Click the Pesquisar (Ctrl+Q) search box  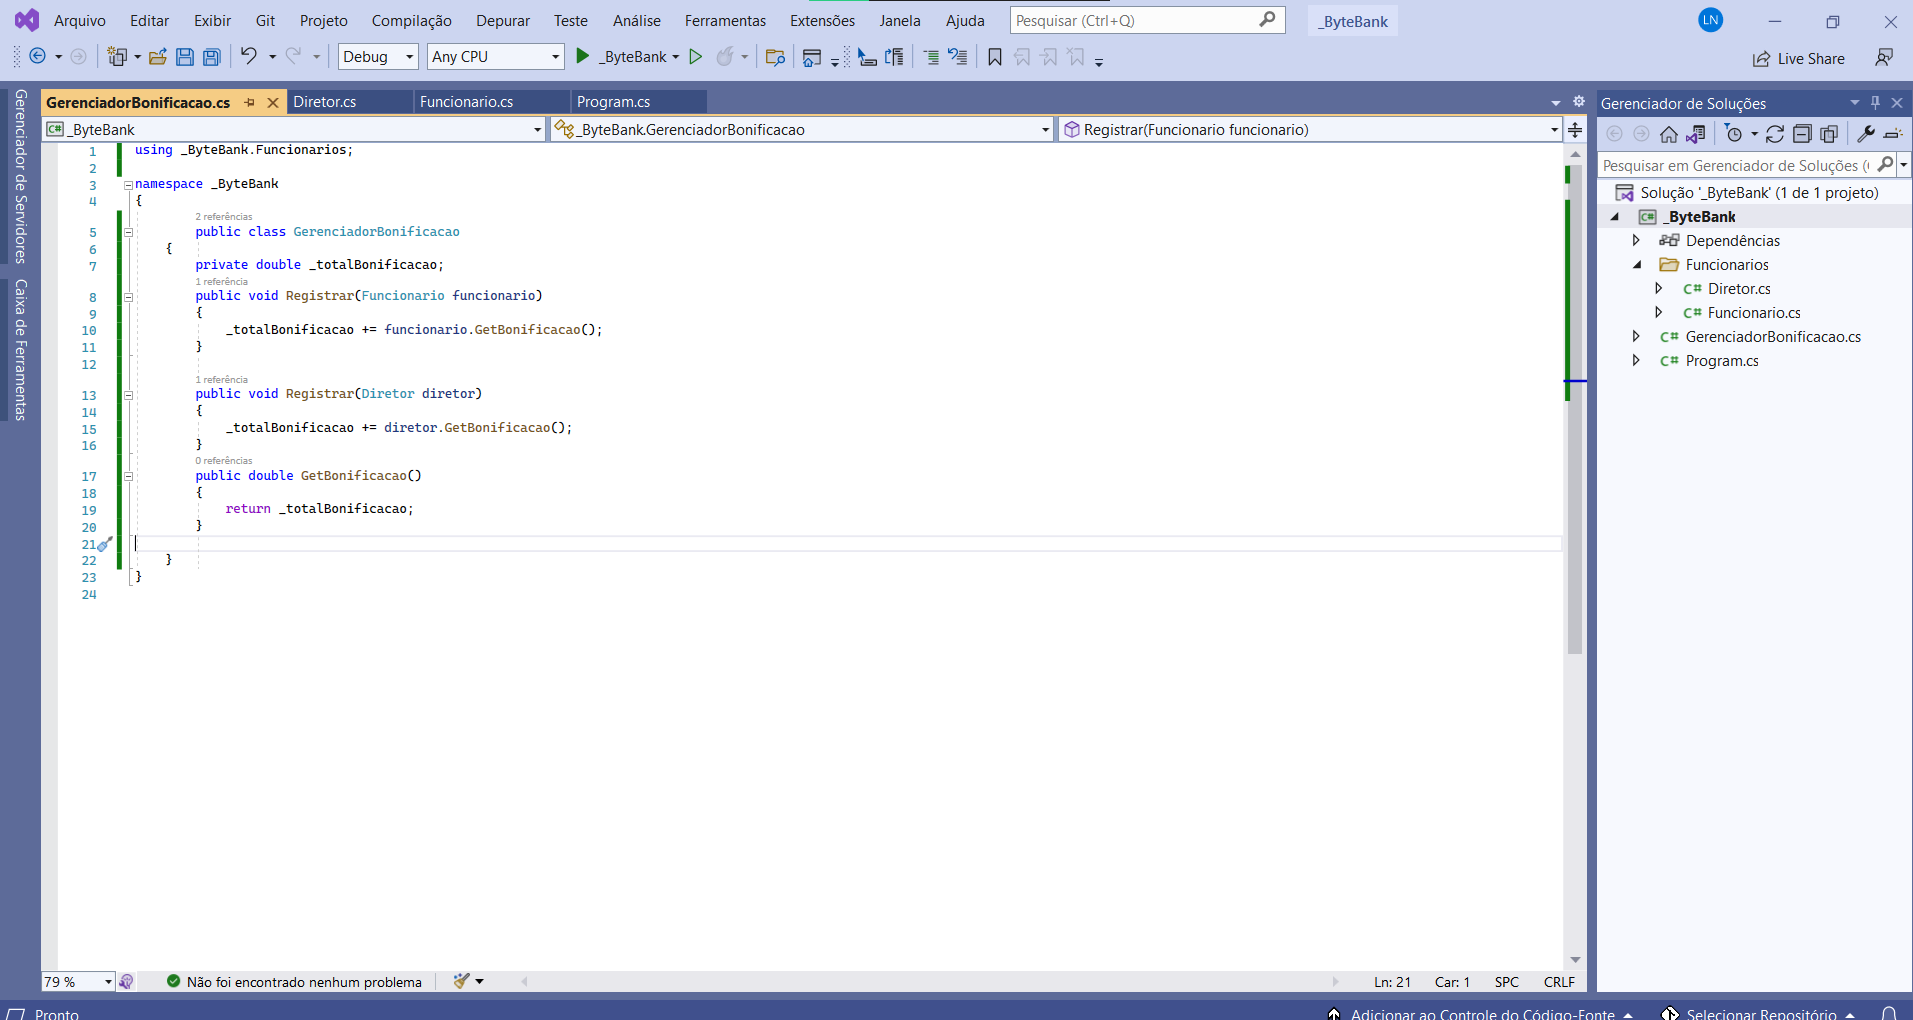click(x=1147, y=20)
